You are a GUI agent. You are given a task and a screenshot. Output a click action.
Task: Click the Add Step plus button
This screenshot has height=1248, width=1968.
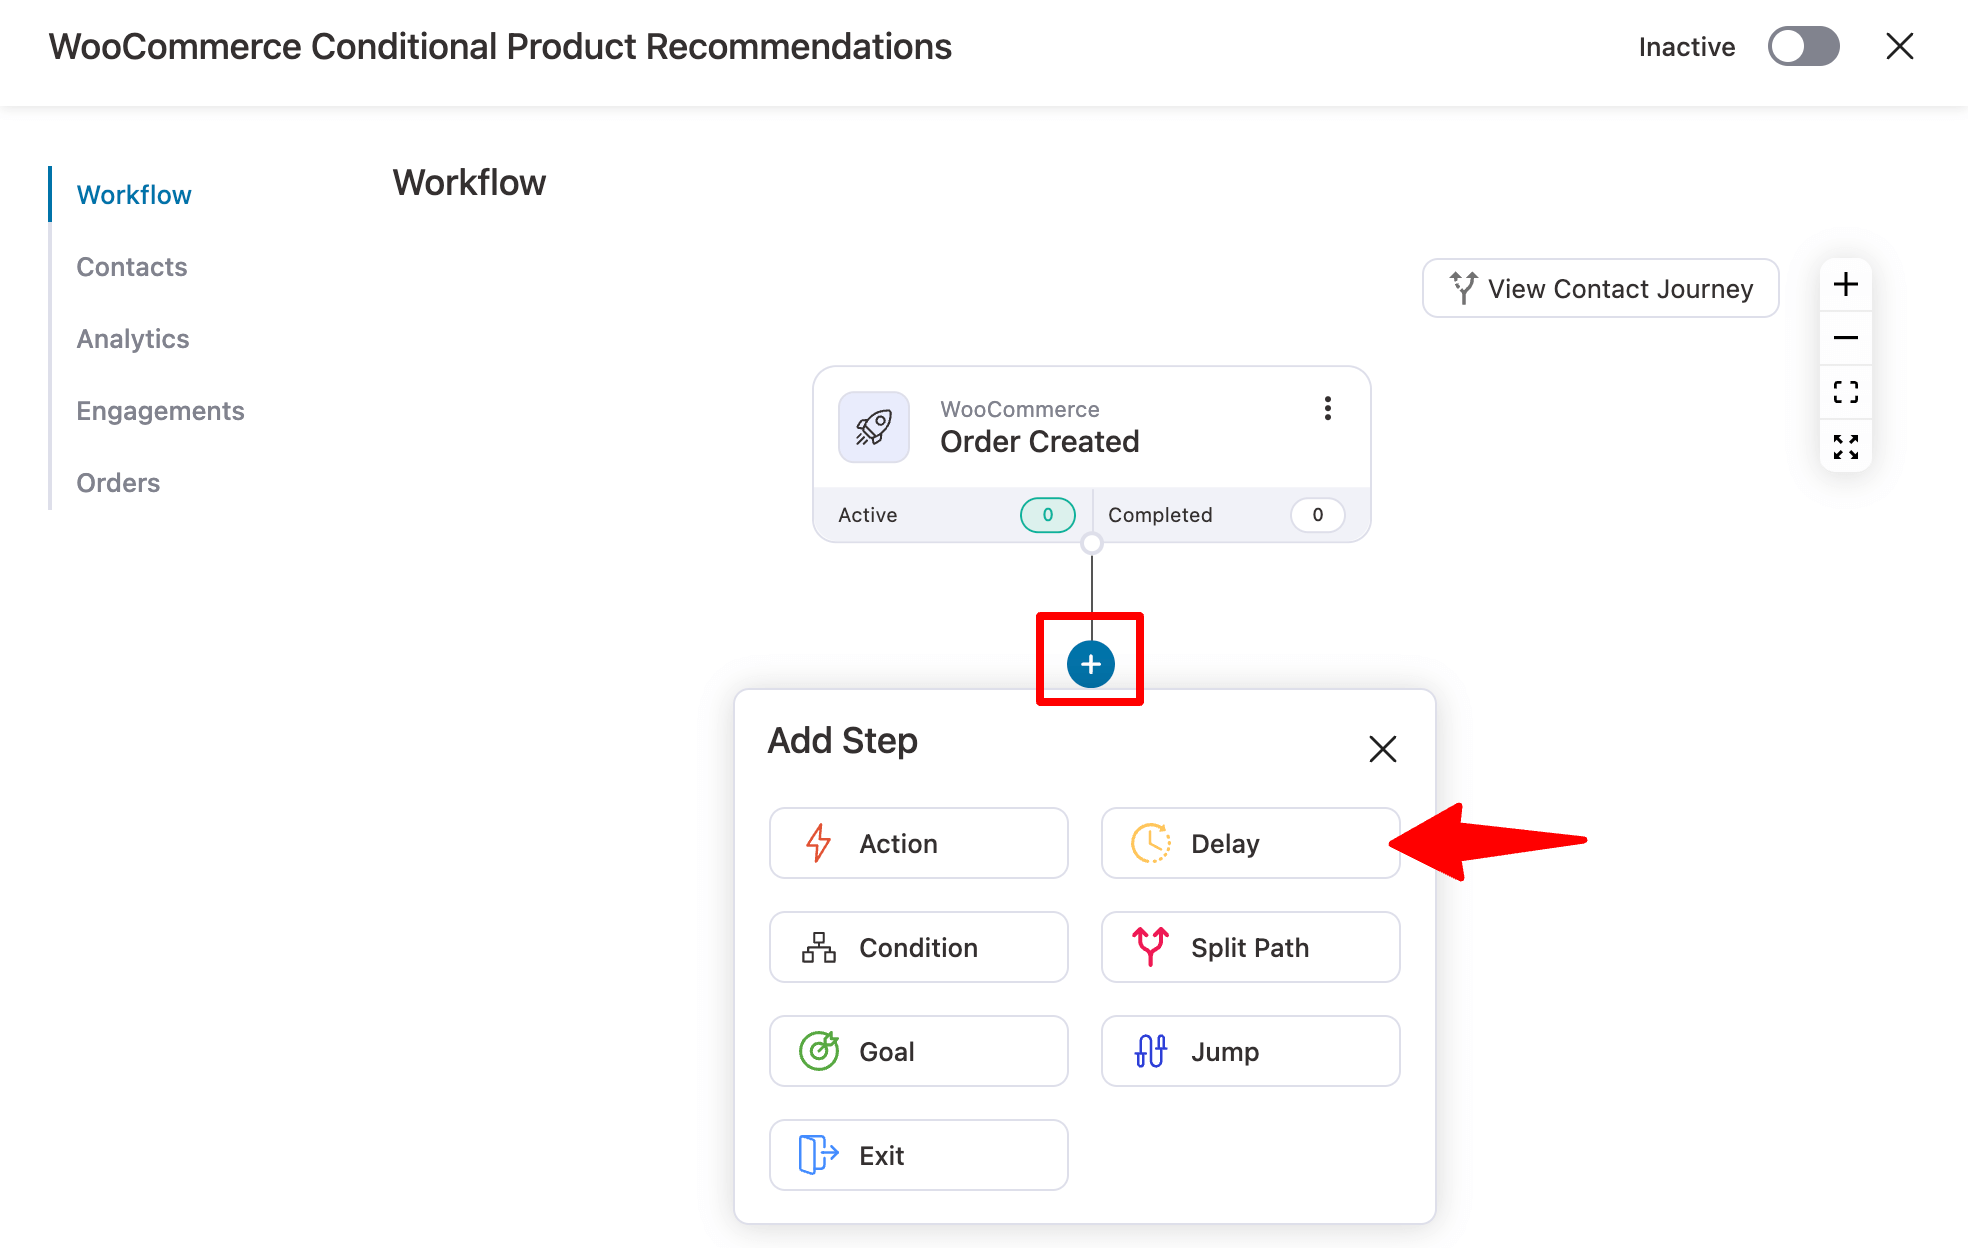(x=1089, y=661)
